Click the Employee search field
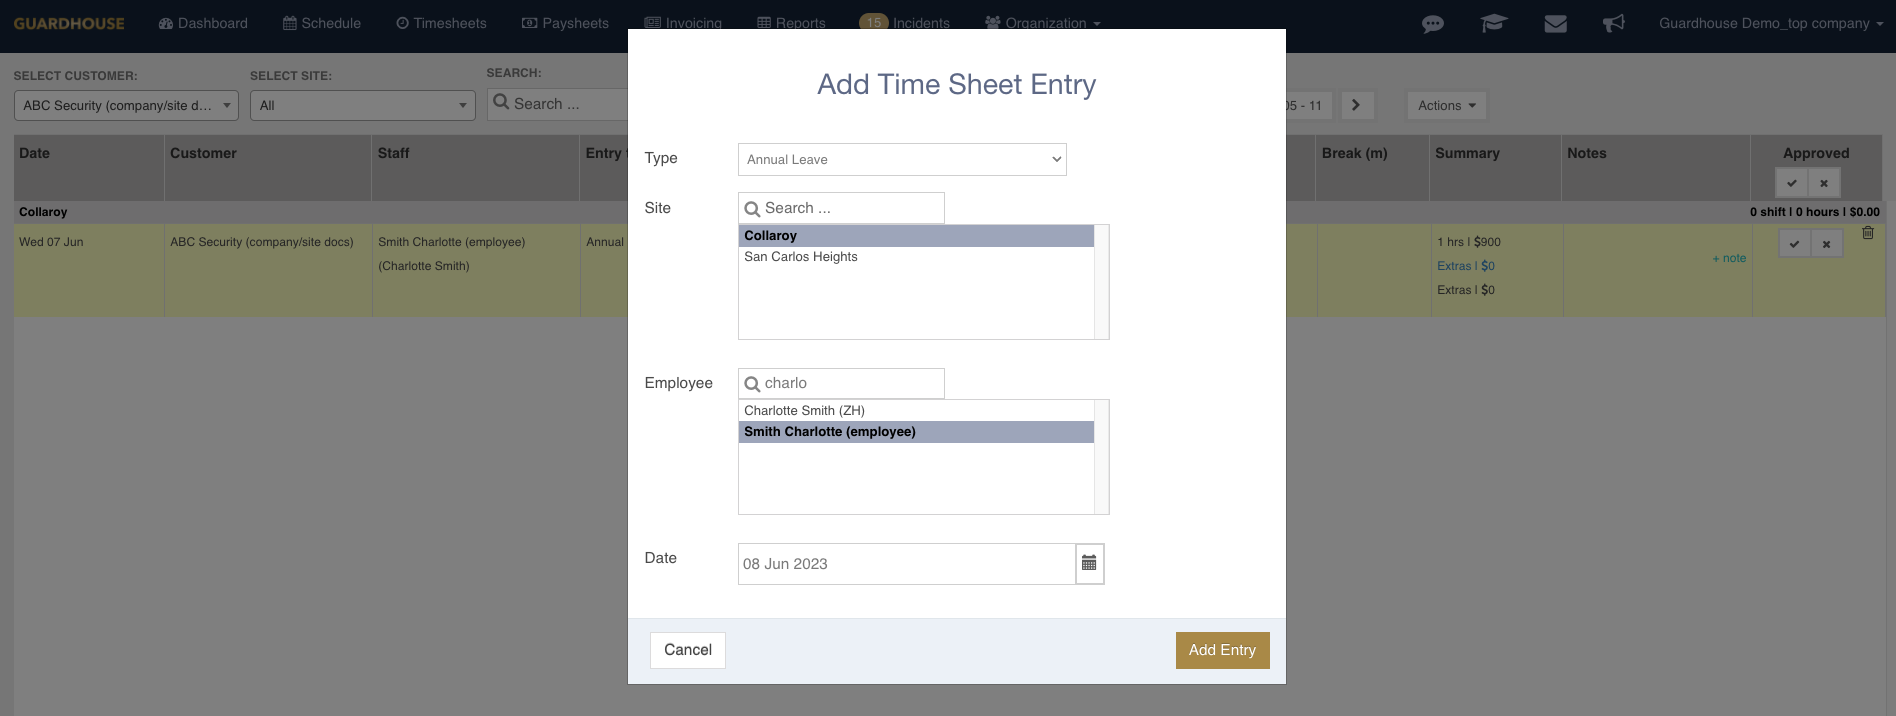Image resolution: width=1896 pixels, height=716 pixels. click(x=841, y=383)
